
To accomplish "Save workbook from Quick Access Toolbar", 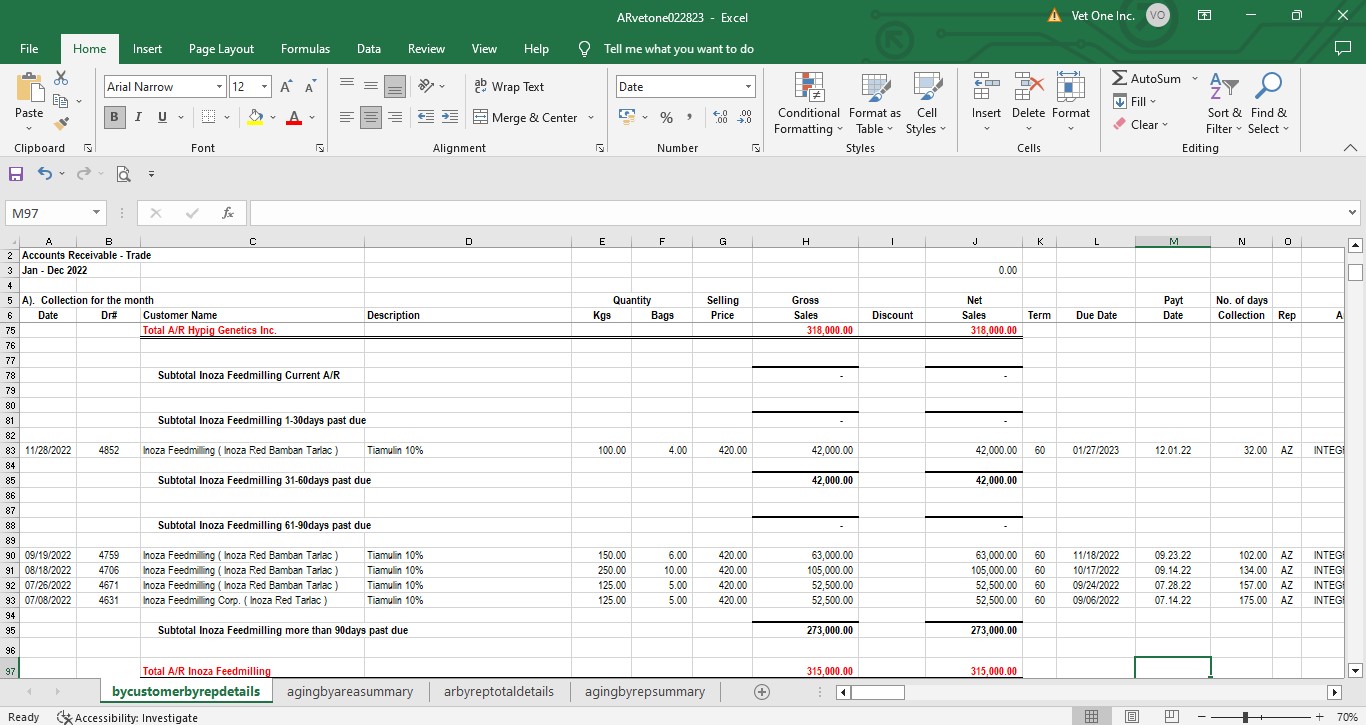I will pyautogui.click(x=16, y=174).
